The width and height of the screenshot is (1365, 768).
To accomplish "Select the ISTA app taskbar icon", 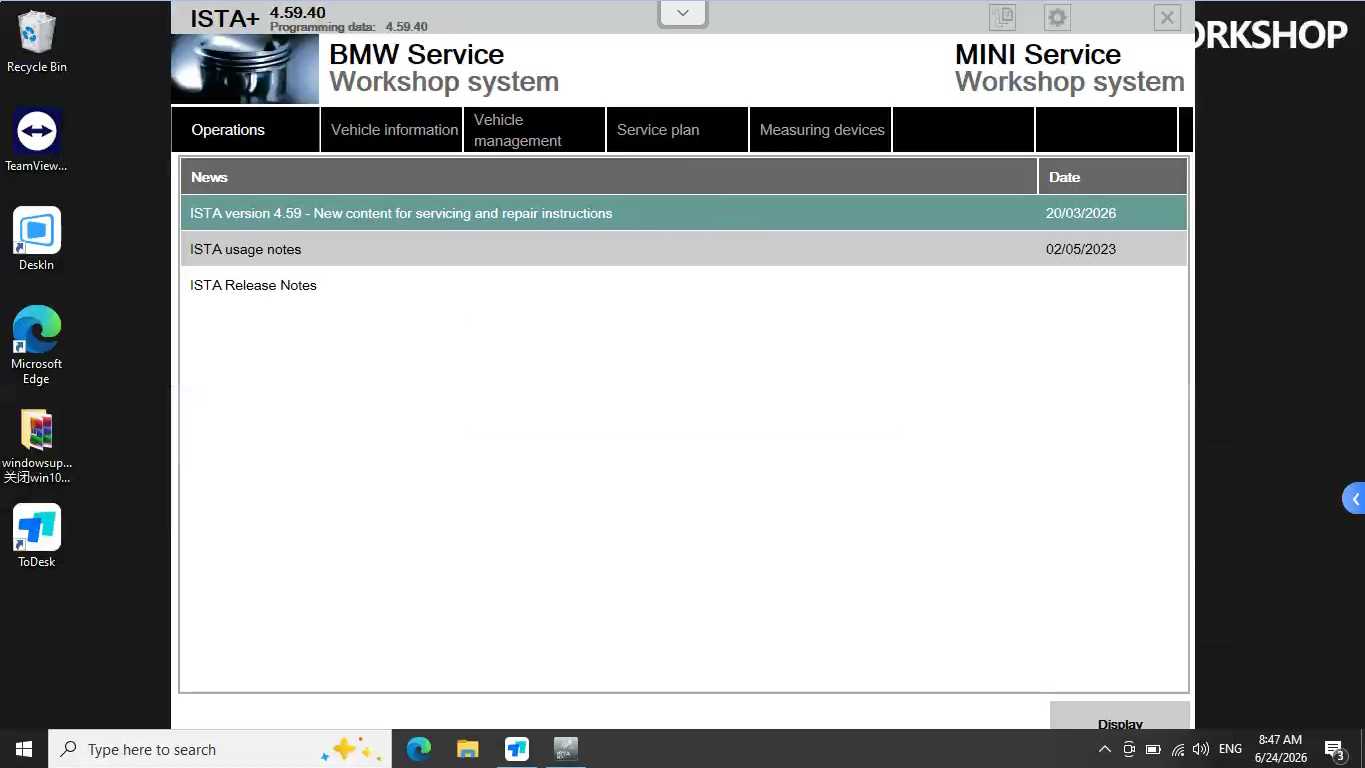I will (x=566, y=749).
